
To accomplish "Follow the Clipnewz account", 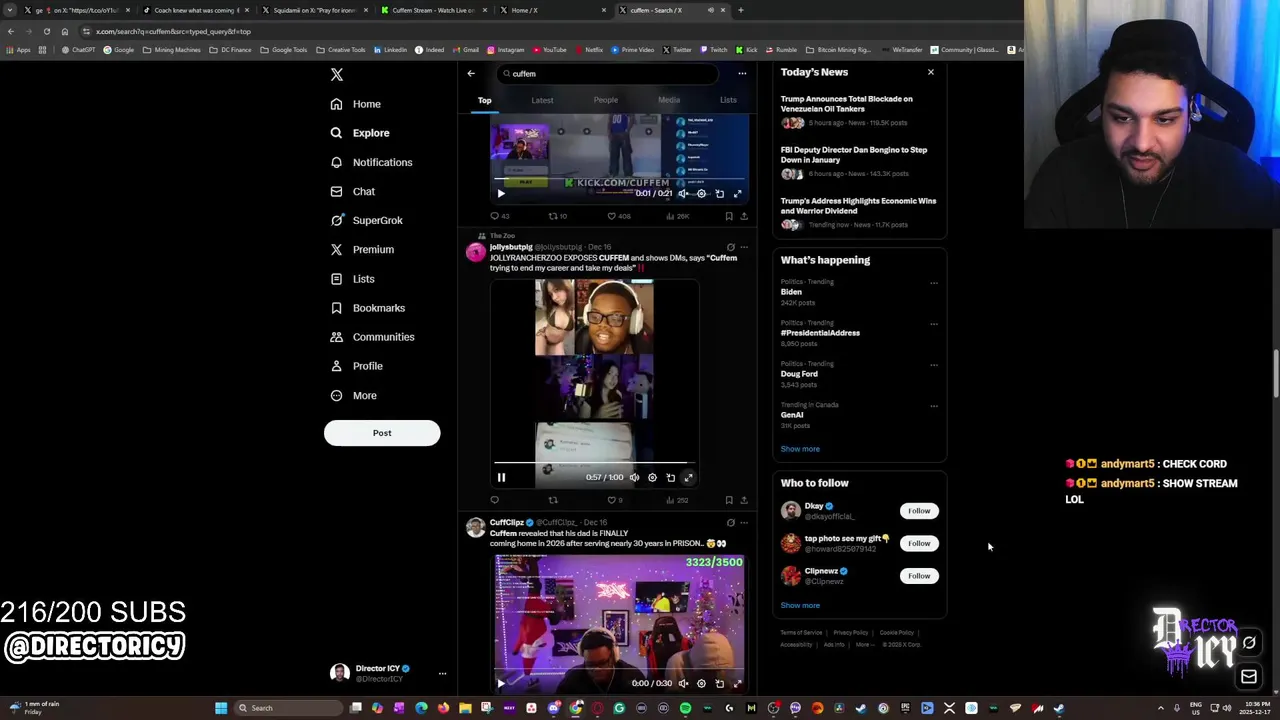I will [919, 576].
